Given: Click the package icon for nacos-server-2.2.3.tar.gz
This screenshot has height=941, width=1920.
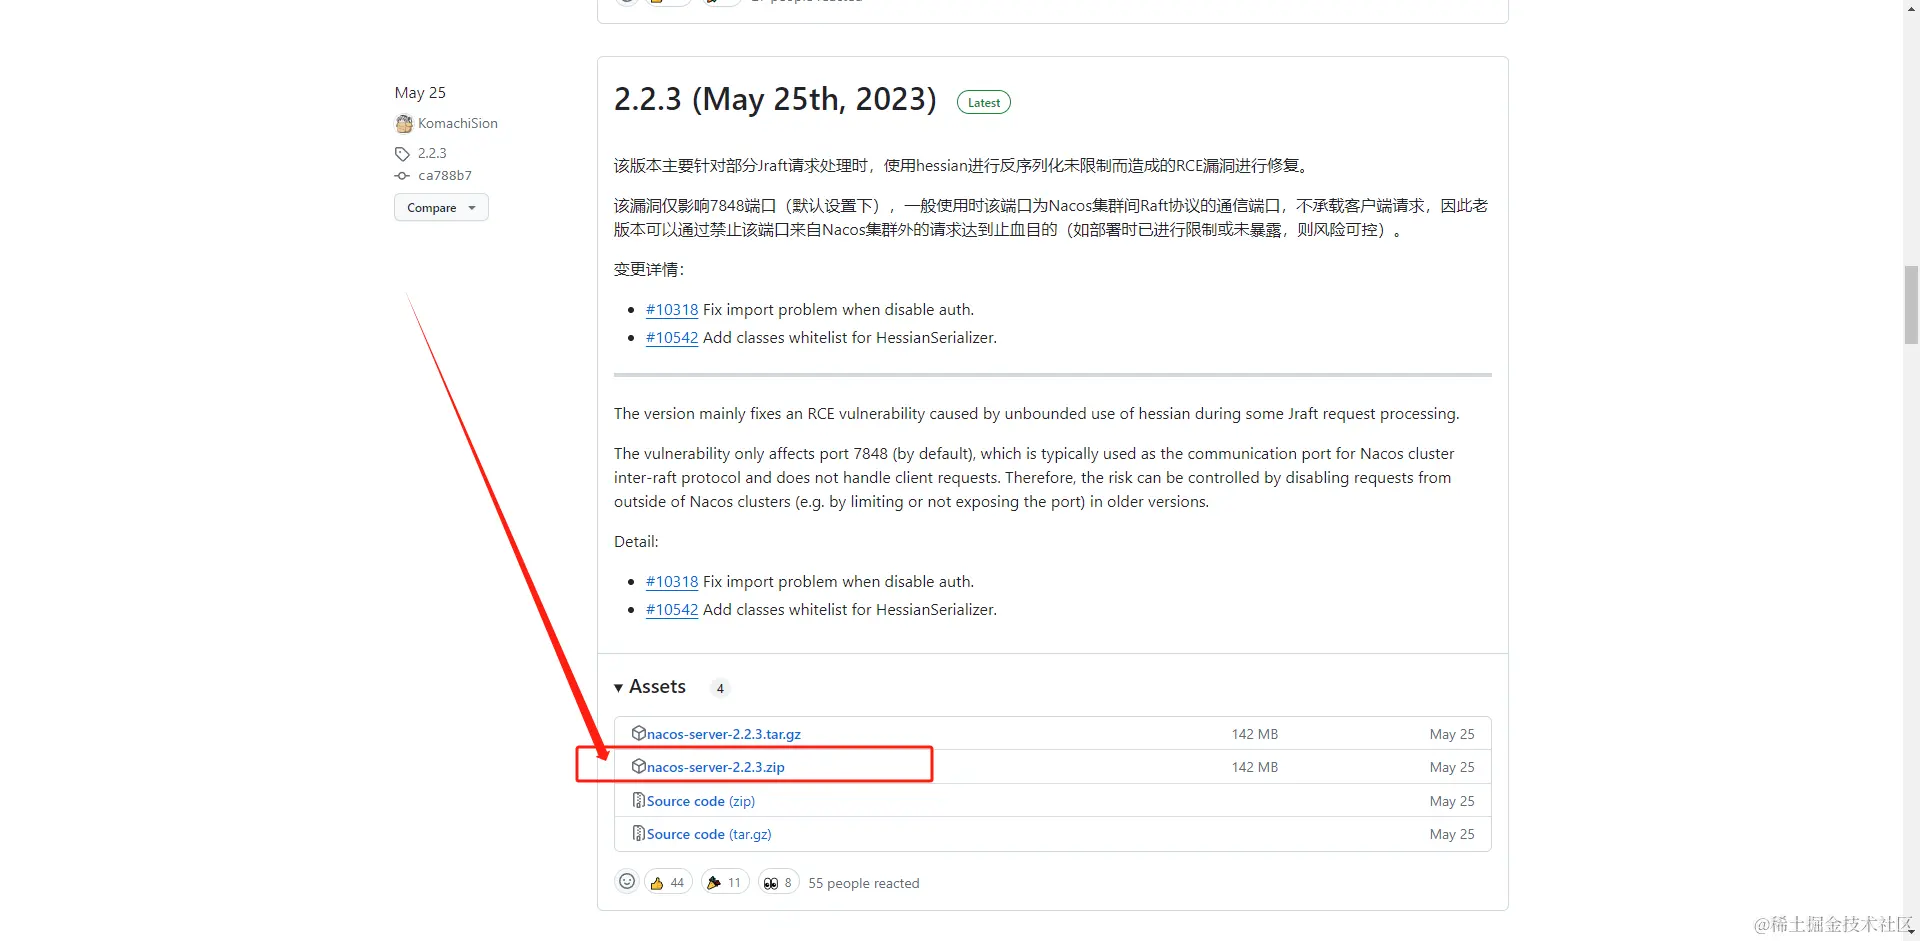Looking at the screenshot, I should point(638,733).
